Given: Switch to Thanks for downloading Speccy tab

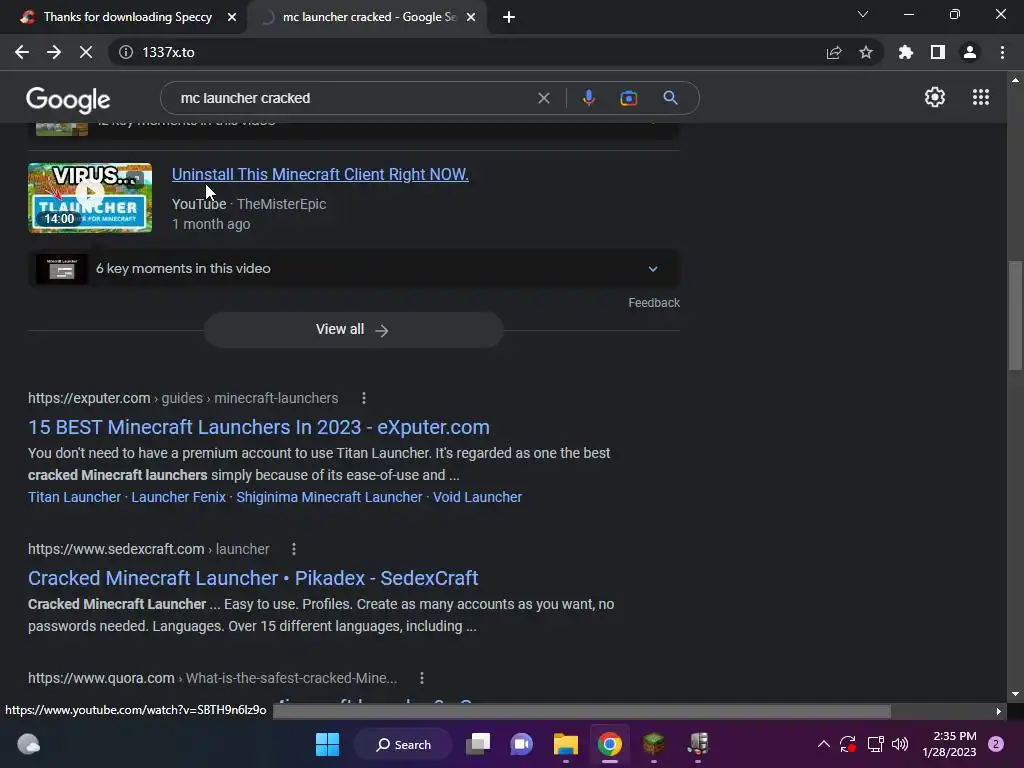Looking at the screenshot, I should pos(127,17).
